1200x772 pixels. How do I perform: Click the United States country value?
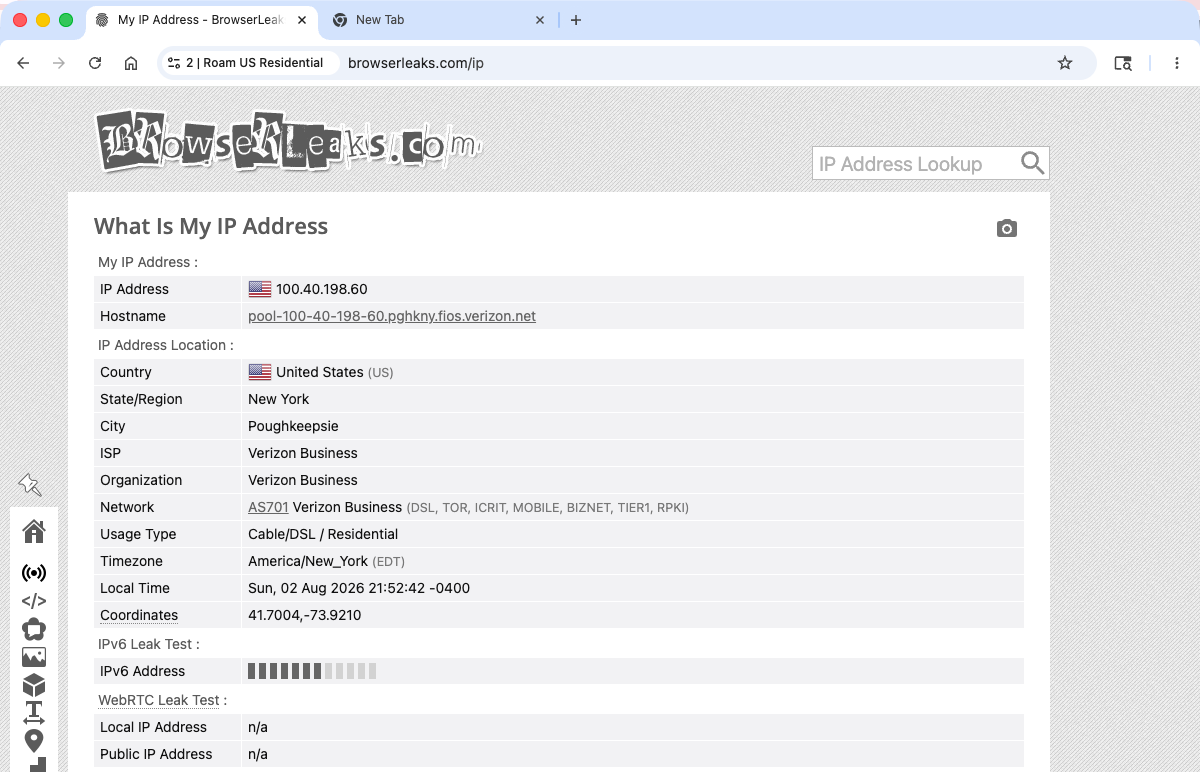coord(320,372)
